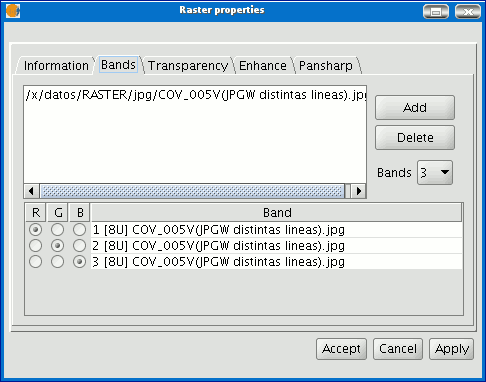Screen dimensions: 486x382
Task: Click the Add button
Action: coord(415,108)
